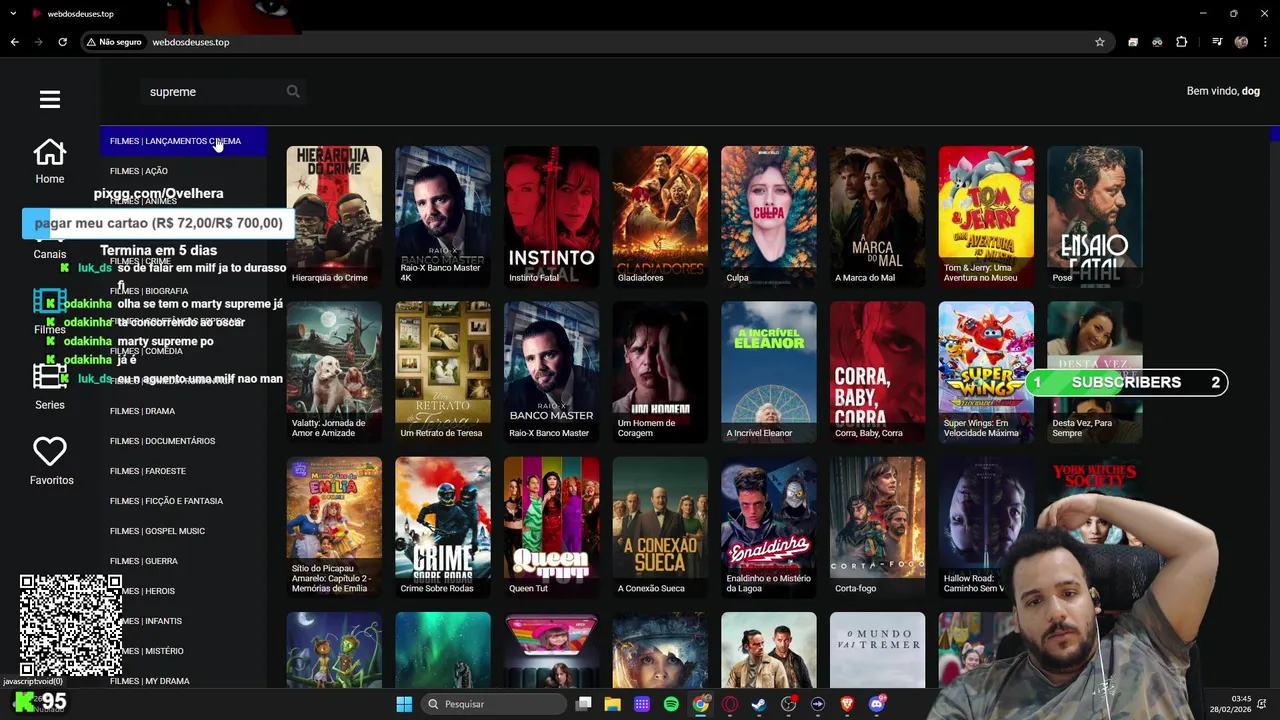
Task: Go back with the browser back arrow
Action: point(14,42)
